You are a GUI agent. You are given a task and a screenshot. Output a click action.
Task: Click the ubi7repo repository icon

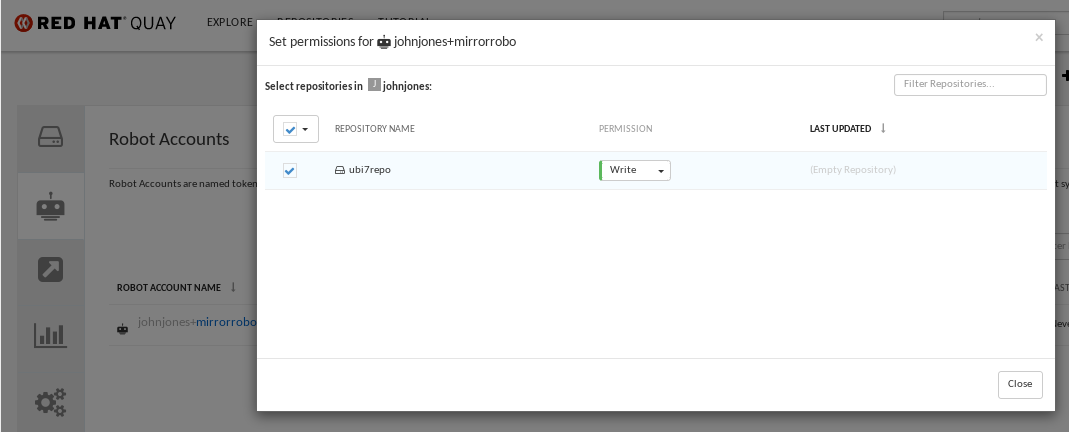pyautogui.click(x=340, y=170)
